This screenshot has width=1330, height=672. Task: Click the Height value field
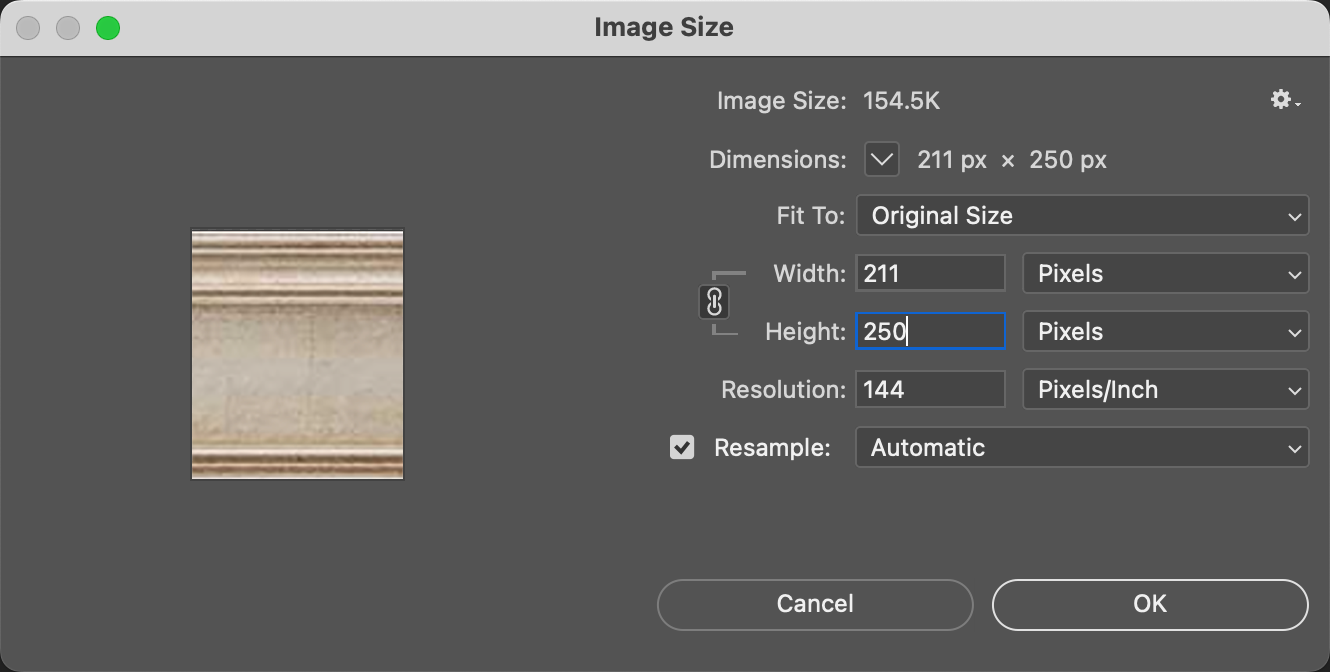click(x=930, y=332)
